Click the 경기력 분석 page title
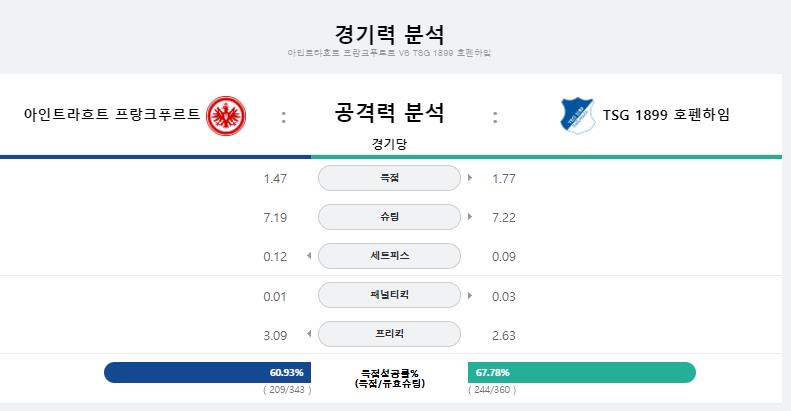The height and width of the screenshot is (411, 791). click(389, 34)
